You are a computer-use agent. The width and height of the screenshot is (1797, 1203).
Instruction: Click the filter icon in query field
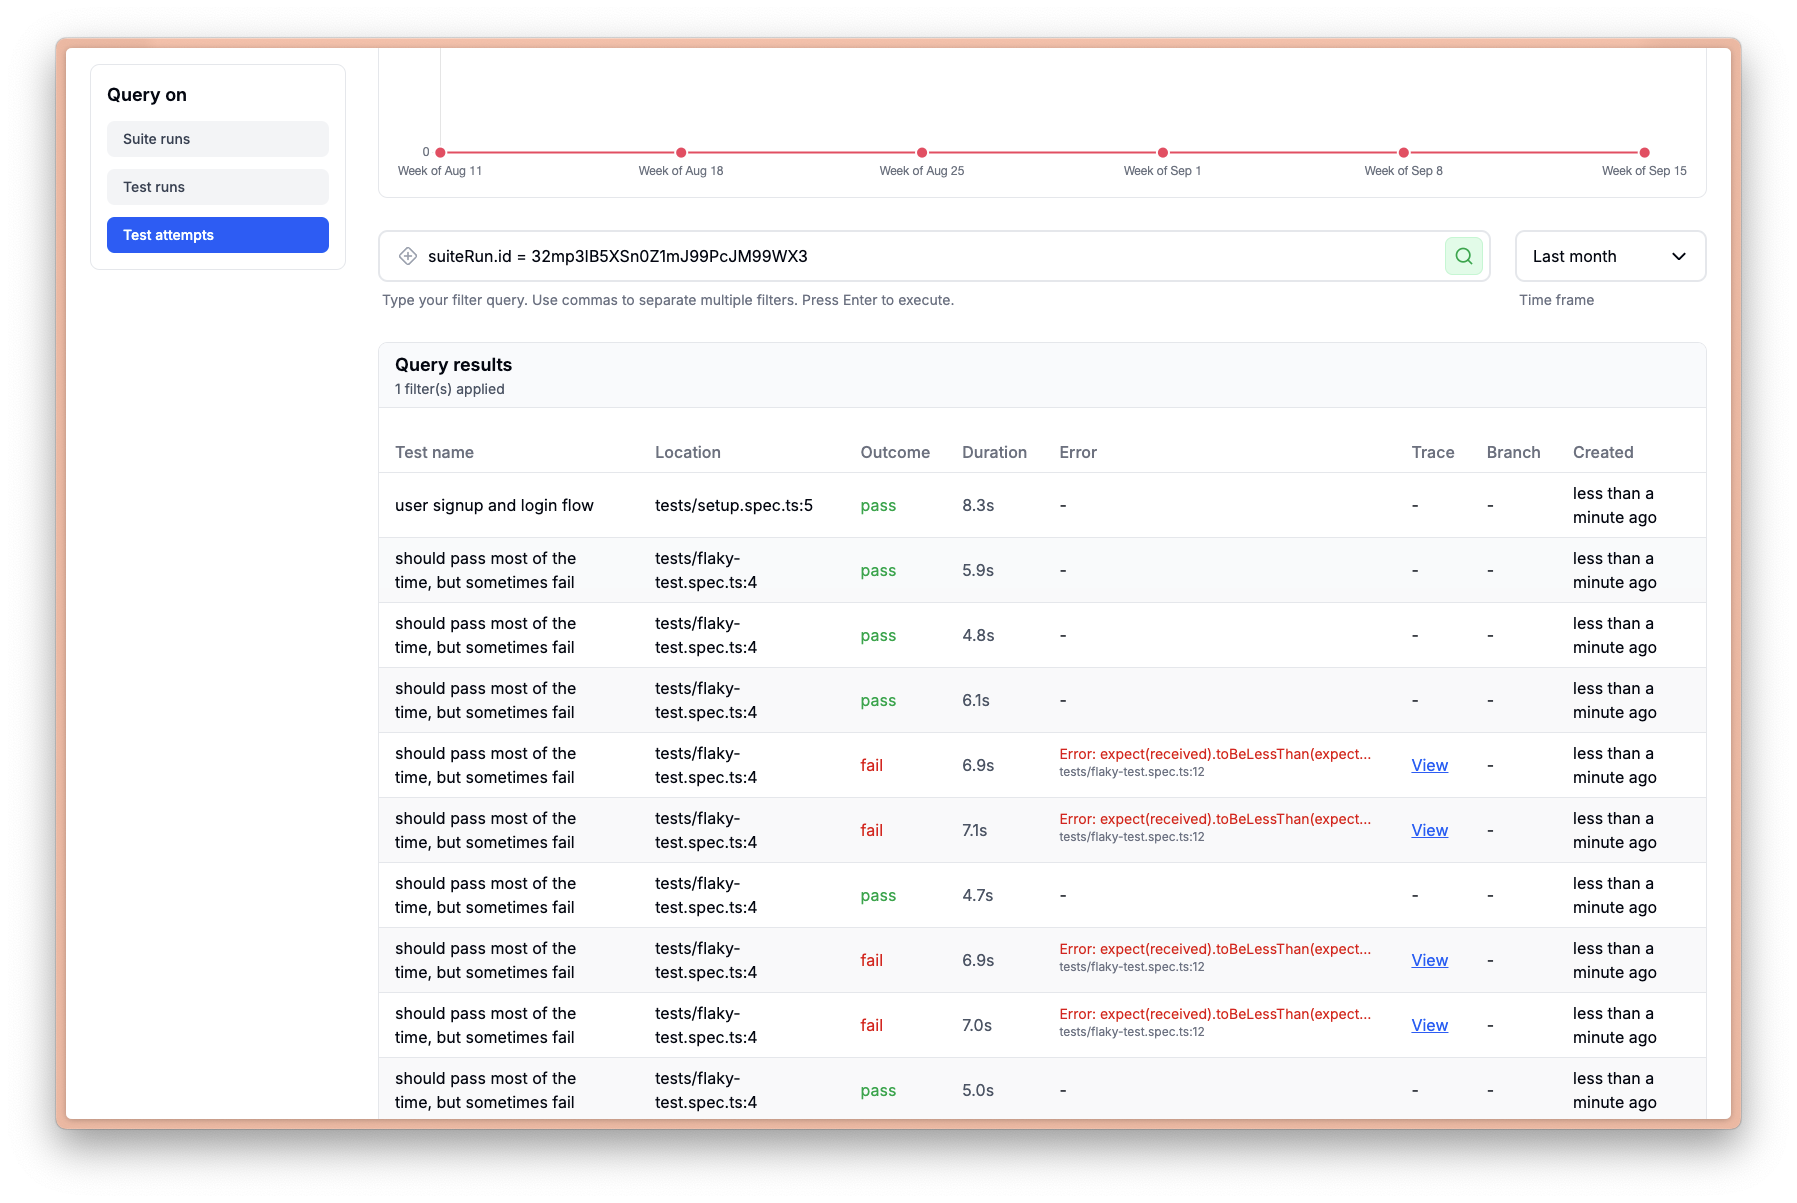coord(408,256)
